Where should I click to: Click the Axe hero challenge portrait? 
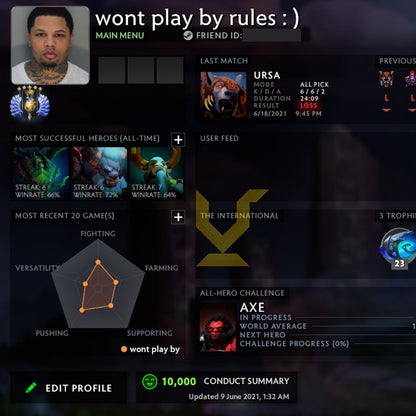(x=218, y=328)
